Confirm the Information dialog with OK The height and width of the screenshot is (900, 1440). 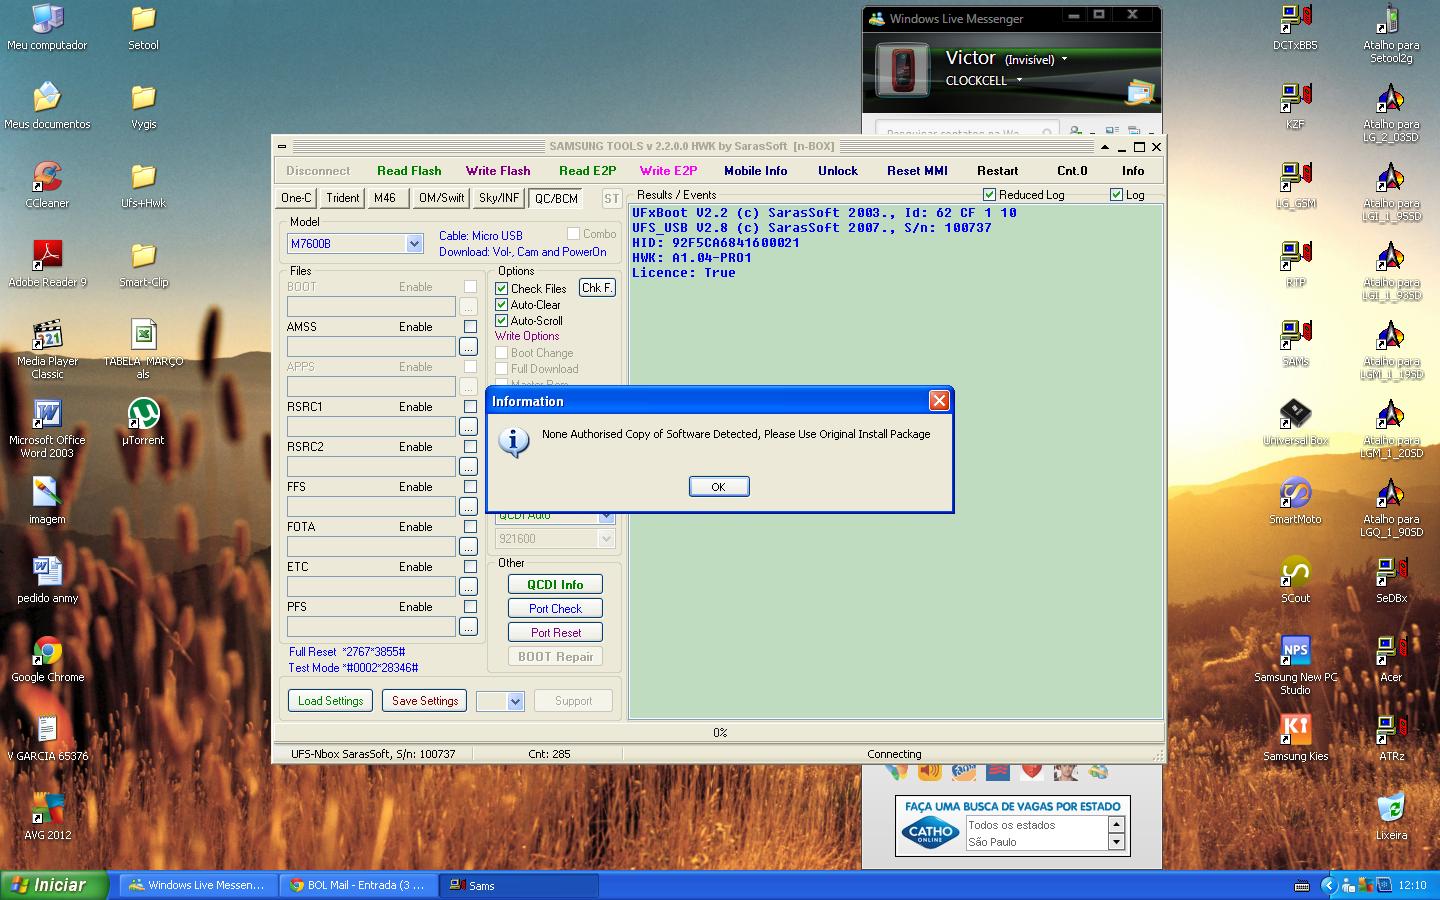(x=719, y=487)
